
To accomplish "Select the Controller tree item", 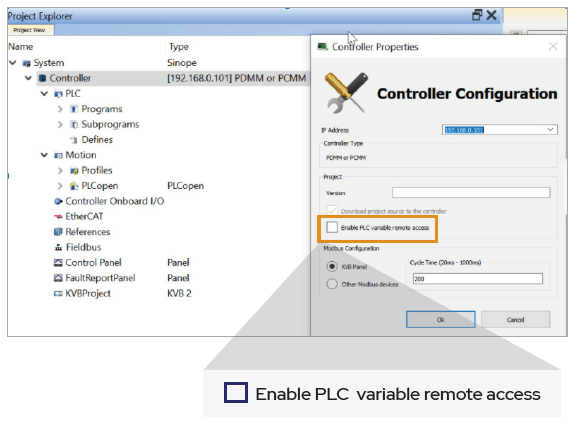I will coord(70,78).
